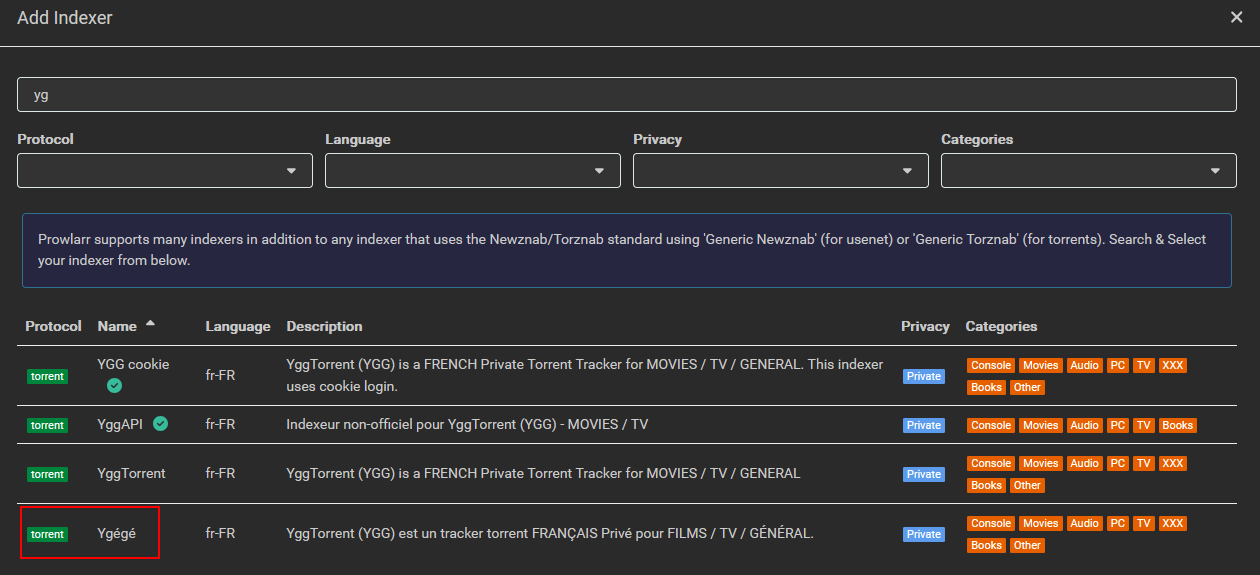Click the Books category tag for YggAPI
This screenshot has width=1260, height=575.
1177,425
